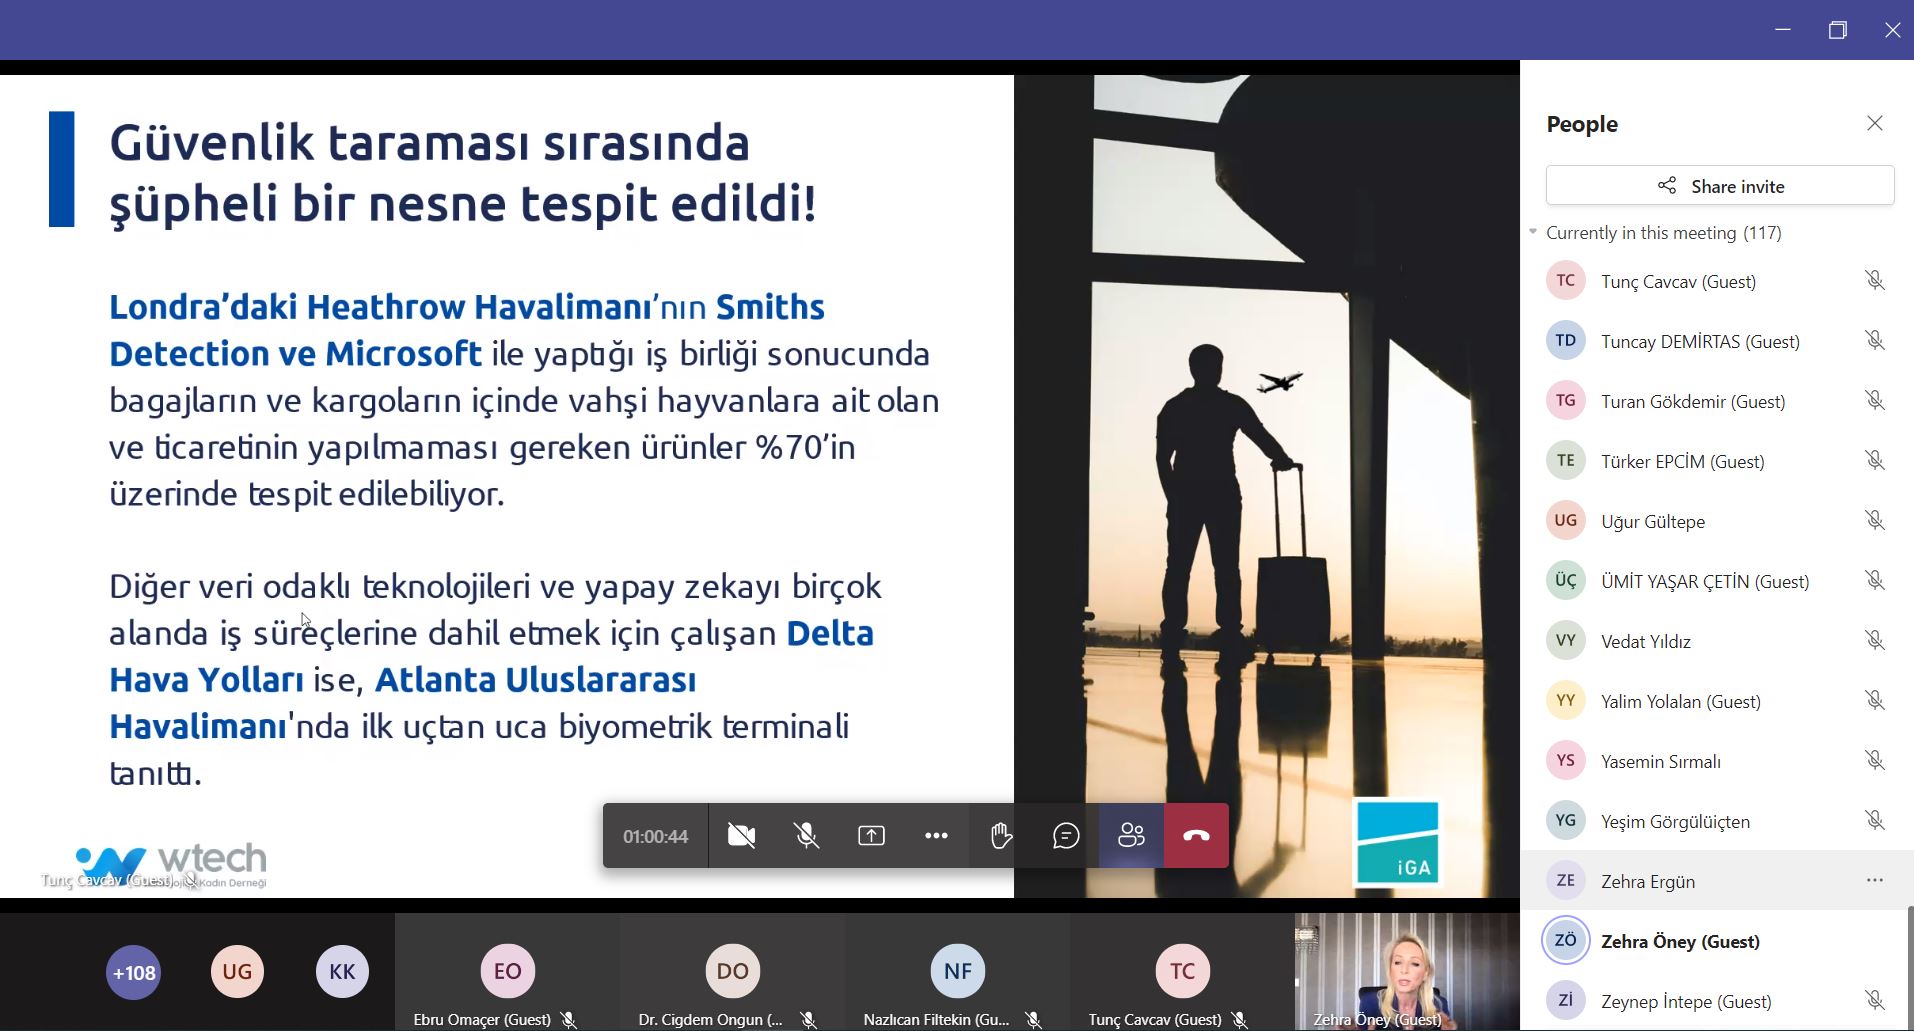Open more options for Zehra Ergün
The image size is (1914, 1031).
tap(1874, 880)
